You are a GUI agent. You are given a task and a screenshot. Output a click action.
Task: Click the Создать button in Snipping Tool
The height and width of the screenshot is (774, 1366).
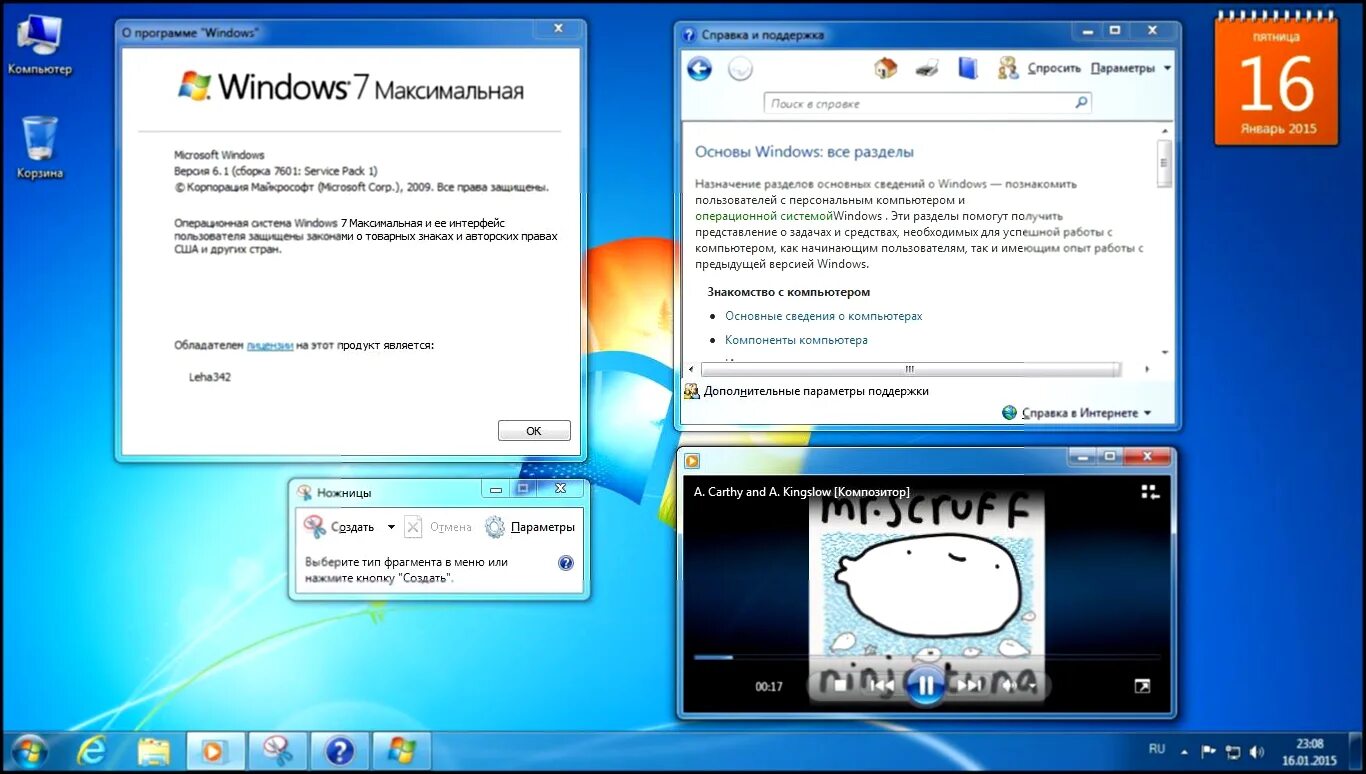(339, 527)
